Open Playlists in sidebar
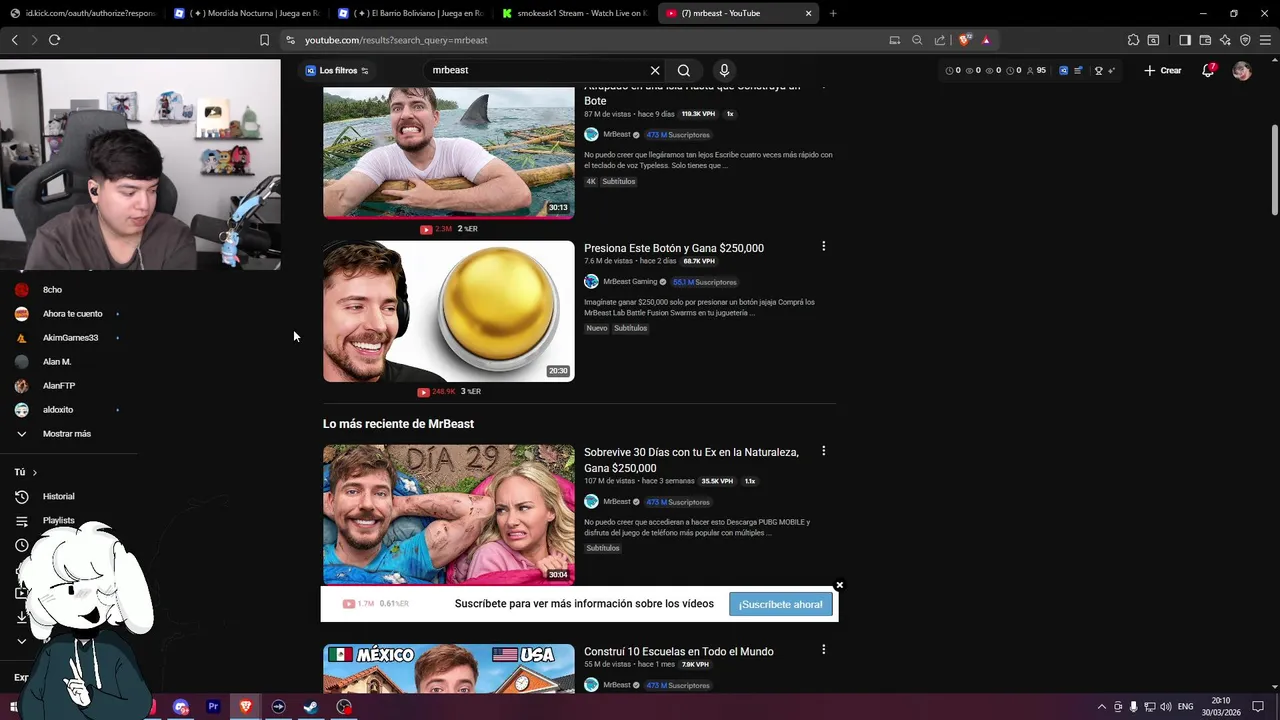 [x=58, y=521]
